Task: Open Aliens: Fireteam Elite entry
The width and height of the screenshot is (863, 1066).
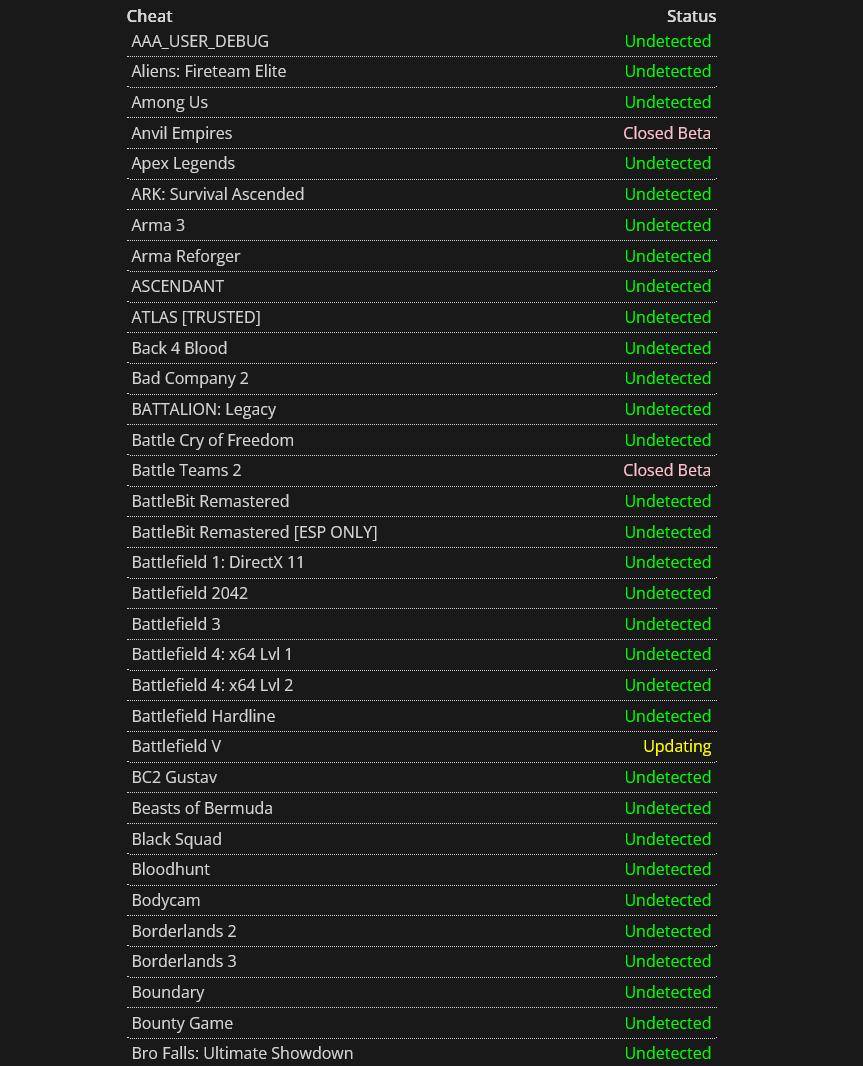Action: pyautogui.click(x=208, y=71)
